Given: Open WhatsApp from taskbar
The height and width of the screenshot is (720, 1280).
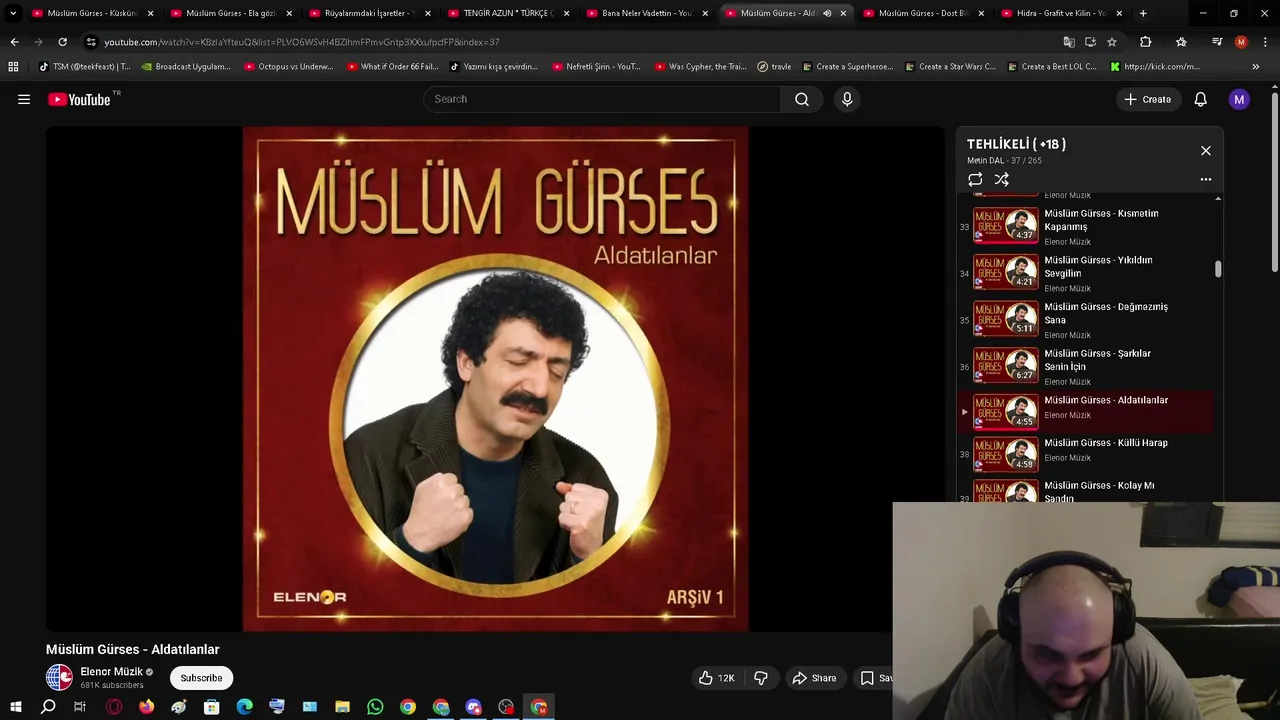Looking at the screenshot, I should [375, 707].
